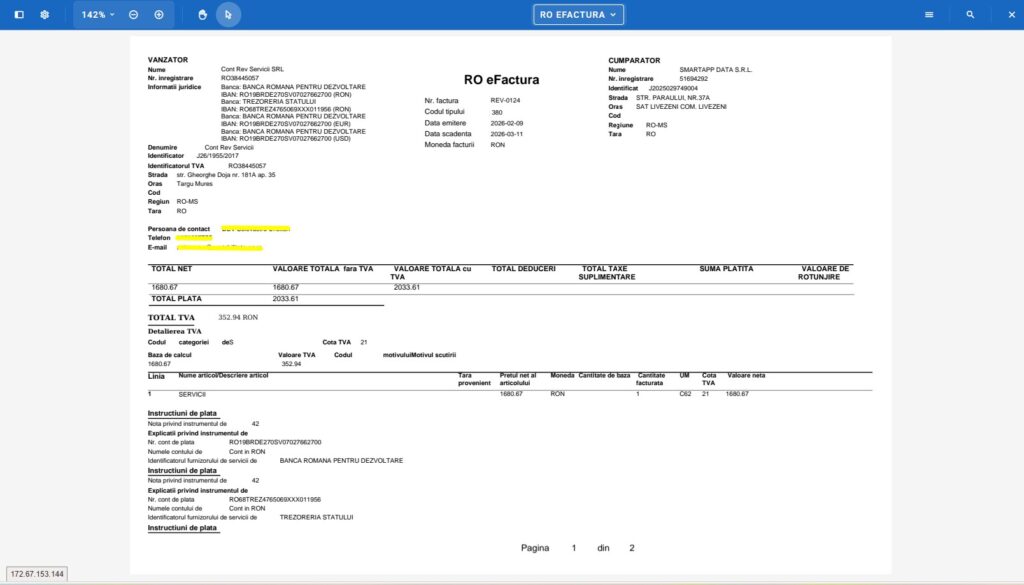Viewport: 1024px width, 585px height.
Task: Zoom in with the plus icon
Action: point(159,15)
